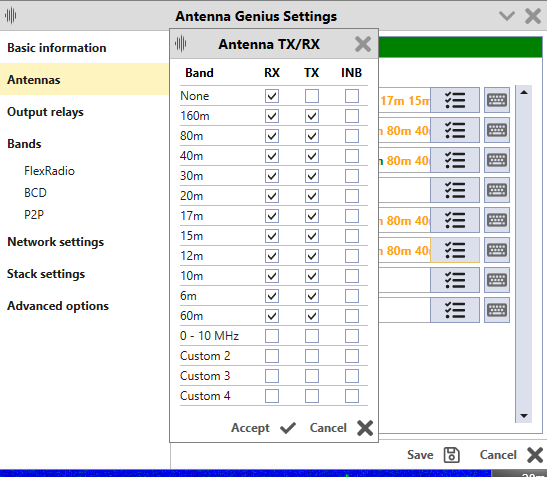Click keyboard icon on the 17m 15m antenna row

[497, 100]
